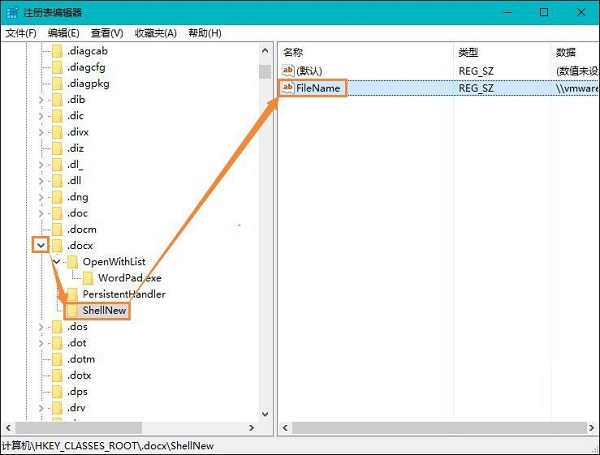Expand the .doc registry key
The height and width of the screenshot is (455, 600).
[x=40, y=213]
